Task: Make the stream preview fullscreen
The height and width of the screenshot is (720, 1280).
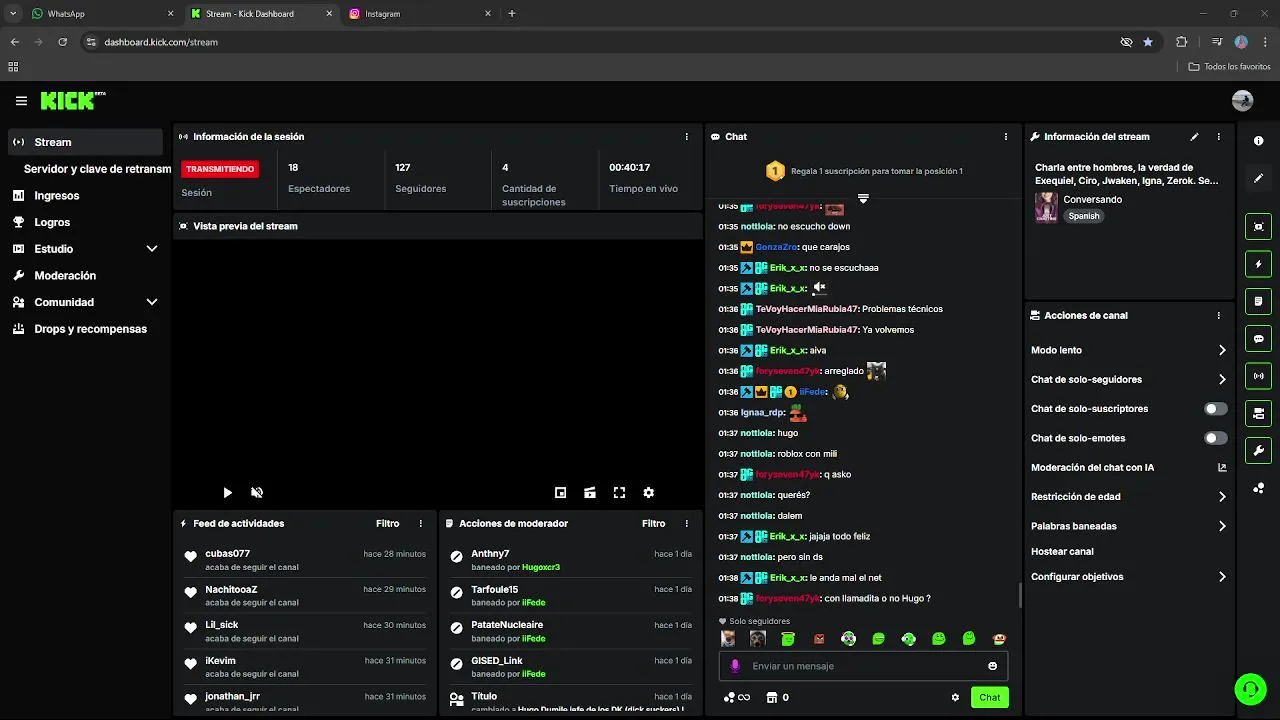Action: [619, 493]
